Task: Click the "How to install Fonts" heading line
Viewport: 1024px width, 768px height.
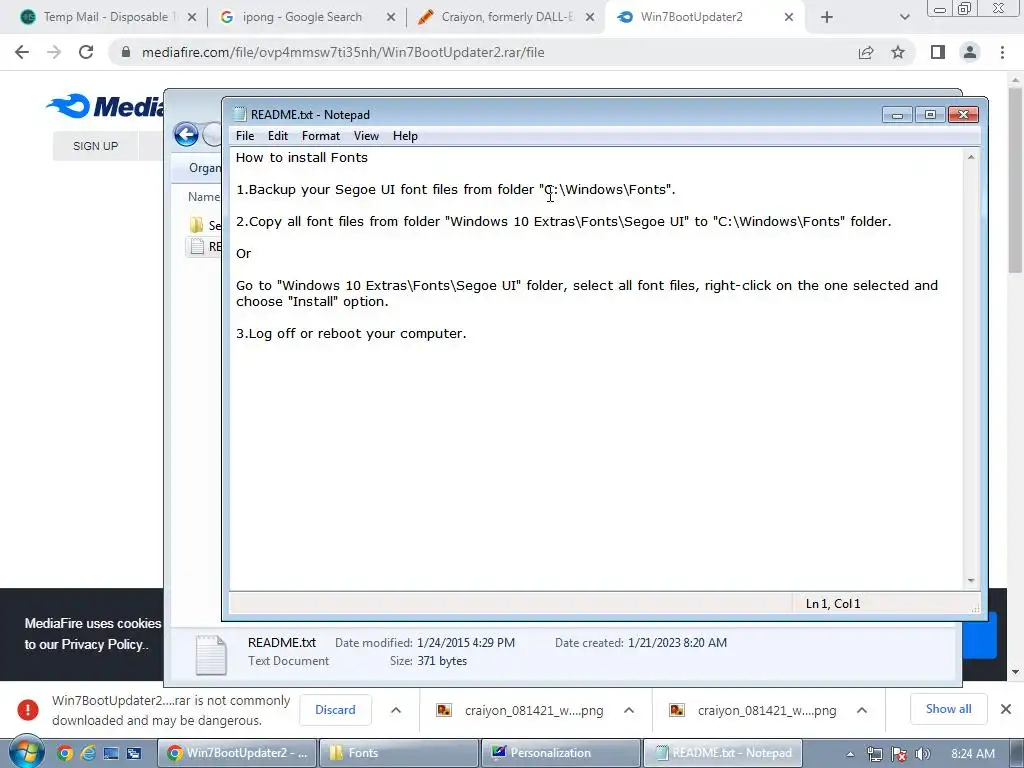Action: coord(302,157)
